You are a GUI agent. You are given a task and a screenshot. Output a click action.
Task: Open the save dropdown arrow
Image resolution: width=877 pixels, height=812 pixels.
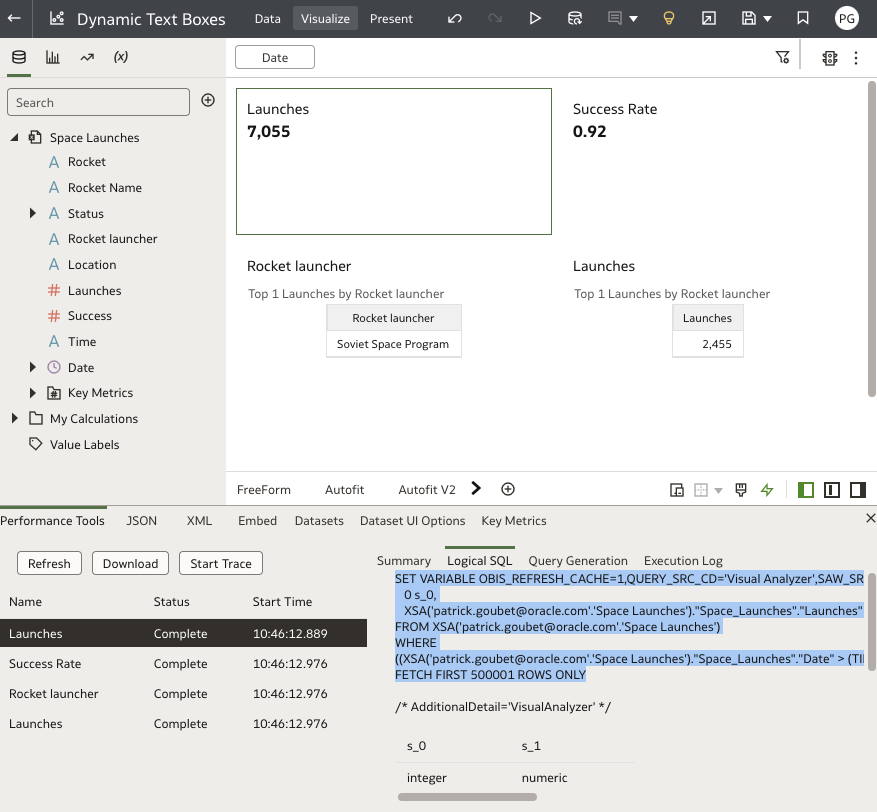(765, 17)
